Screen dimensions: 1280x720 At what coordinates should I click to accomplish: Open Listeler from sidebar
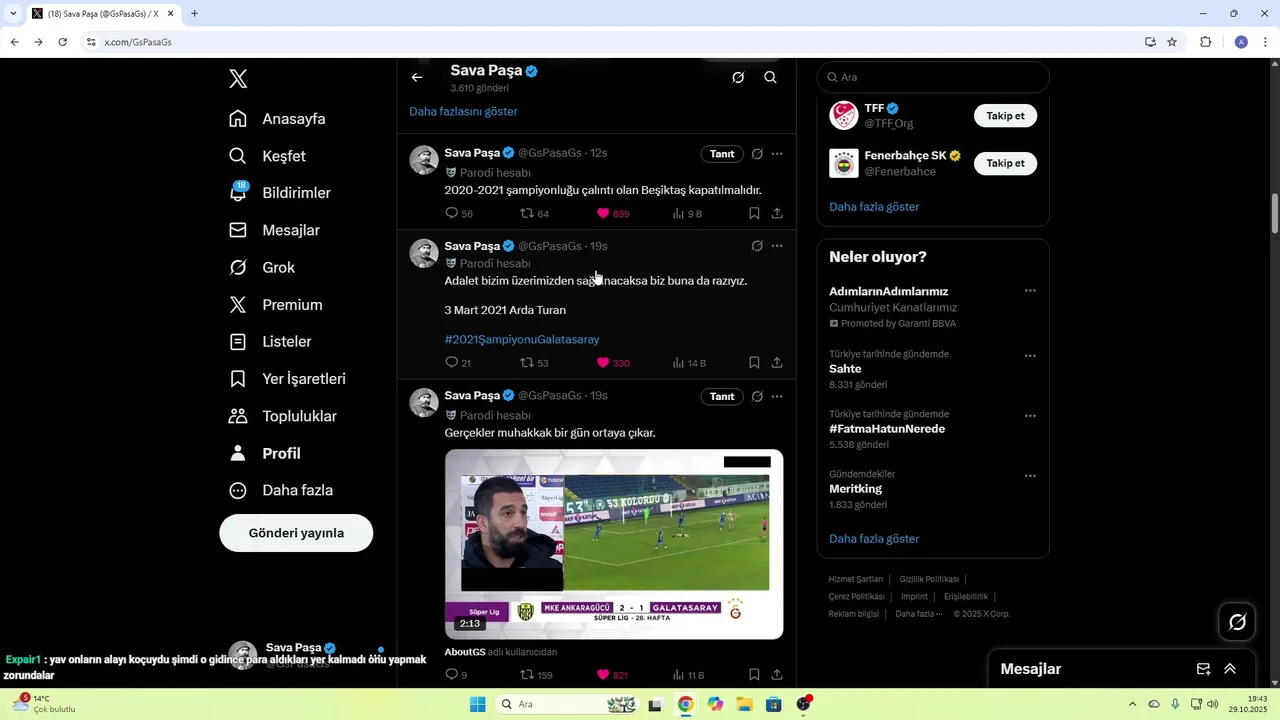pos(269,342)
